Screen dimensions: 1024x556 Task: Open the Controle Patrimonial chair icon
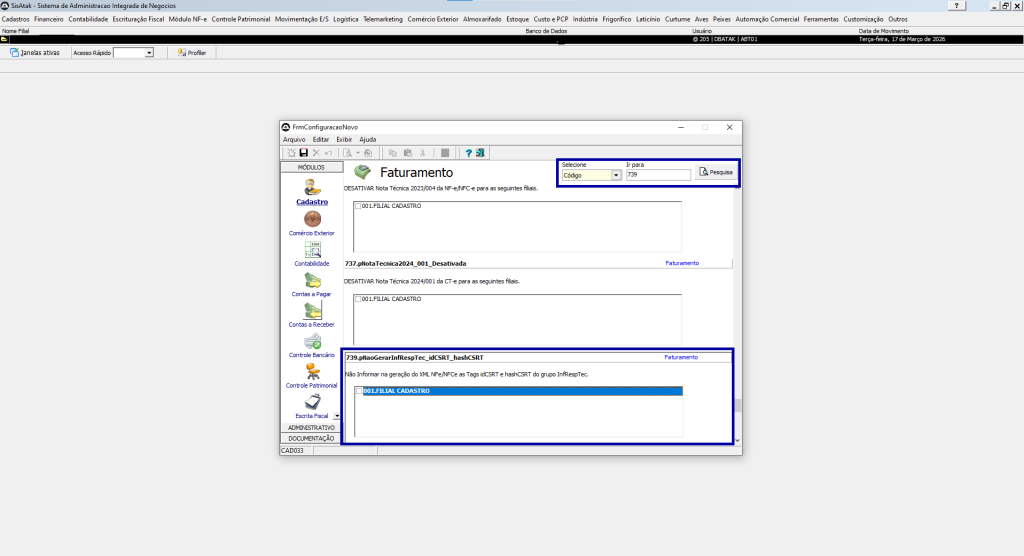point(312,372)
